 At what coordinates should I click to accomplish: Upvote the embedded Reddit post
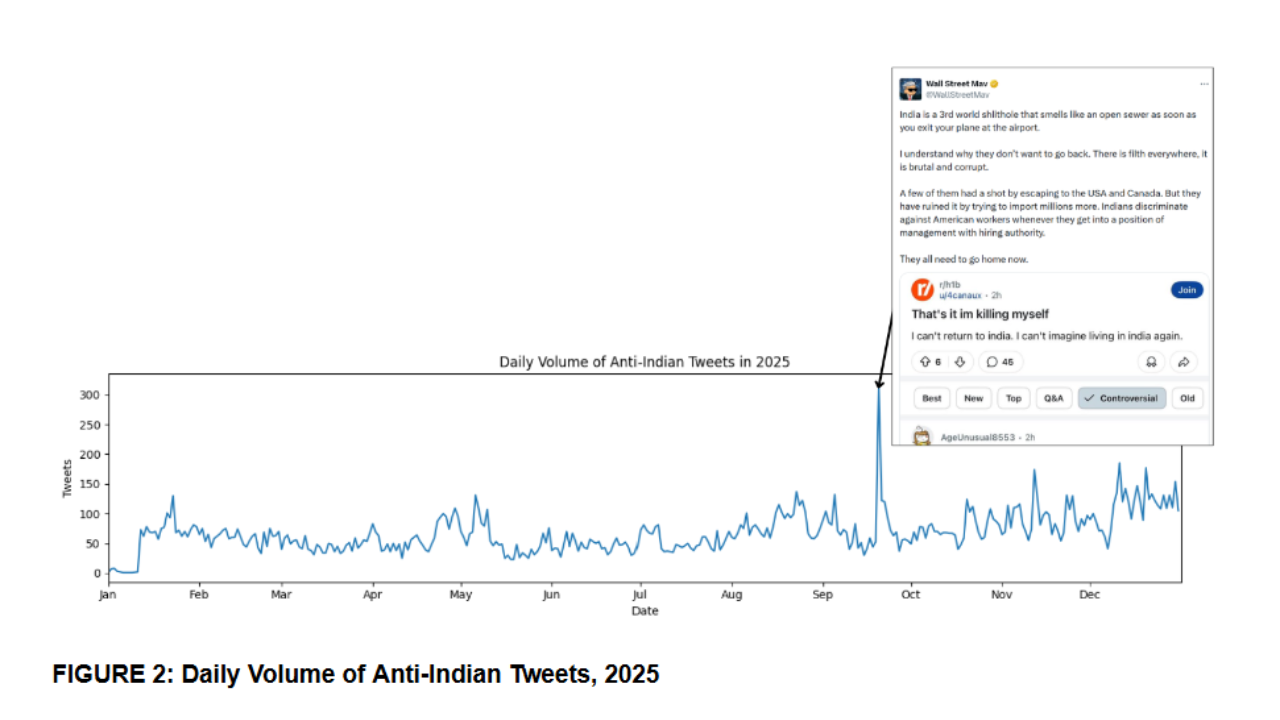pos(925,362)
